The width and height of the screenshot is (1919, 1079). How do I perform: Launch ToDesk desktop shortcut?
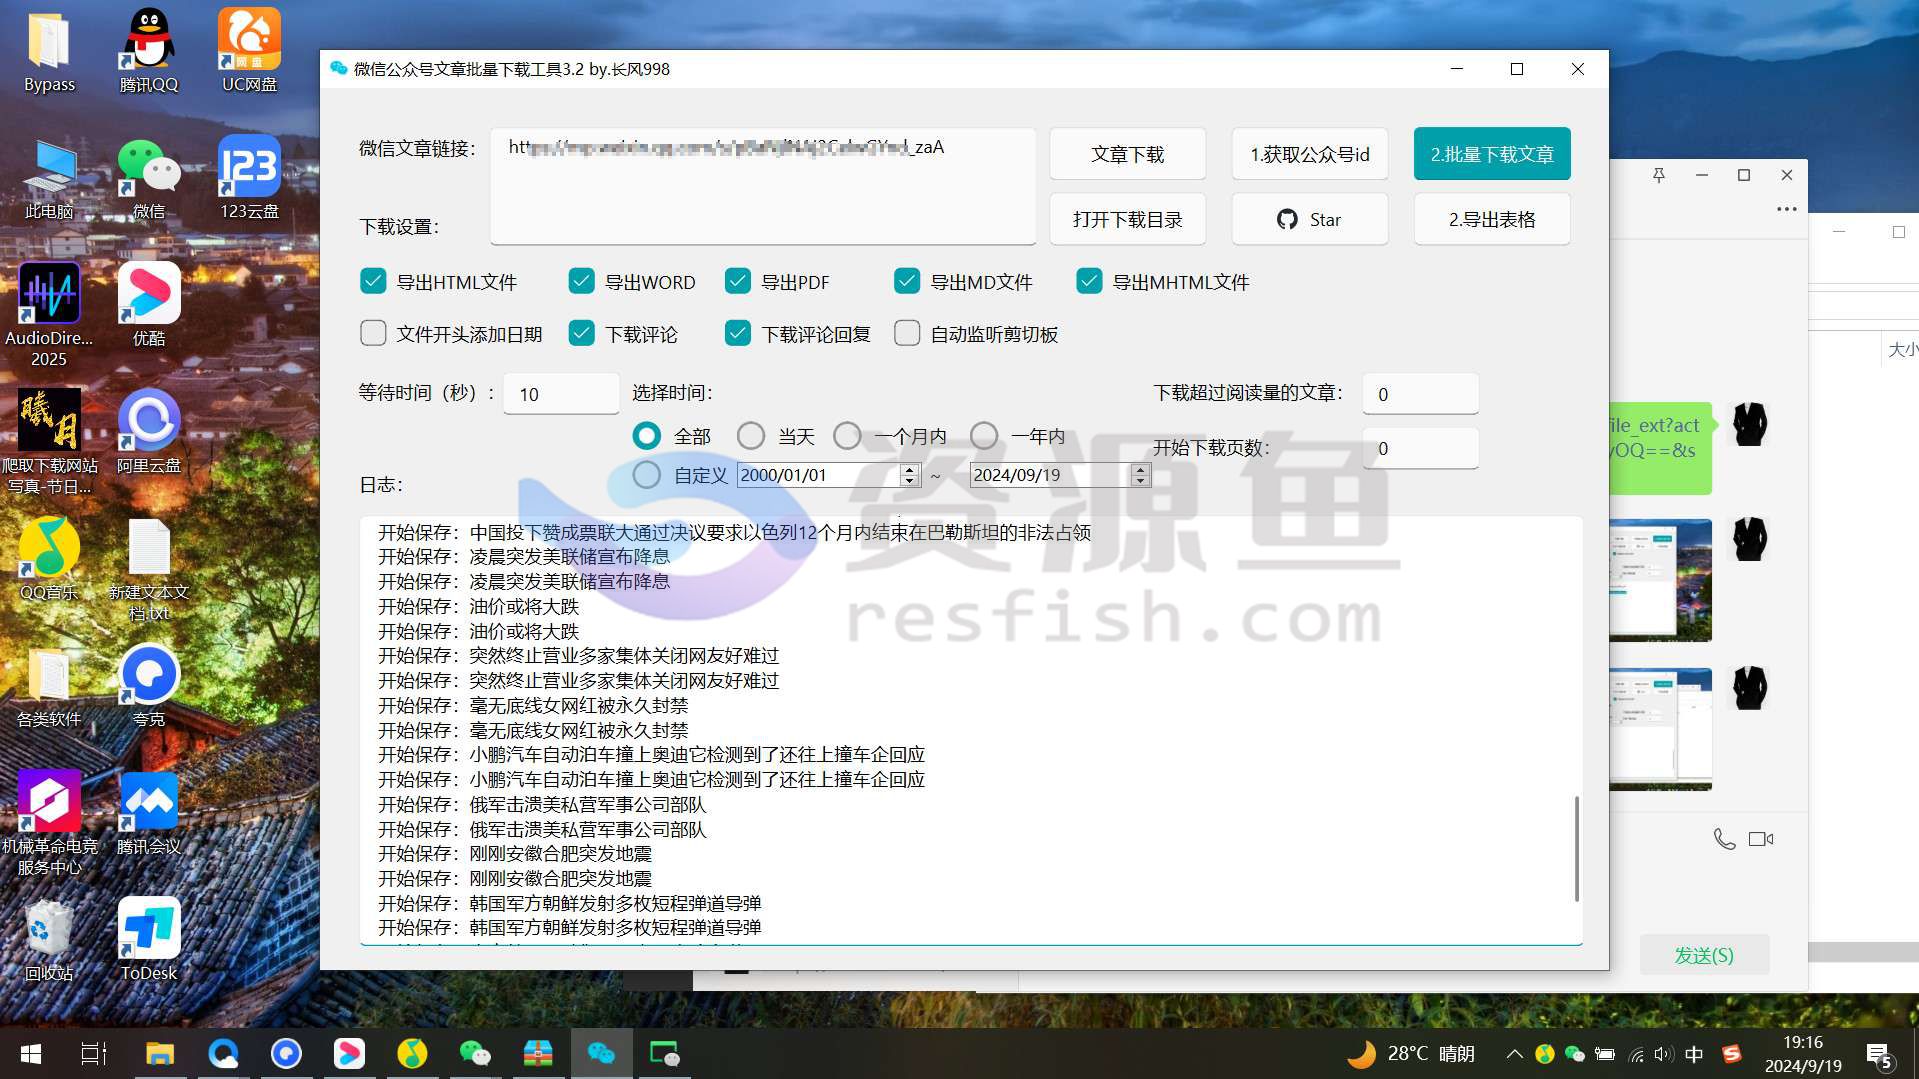[149, 941]
